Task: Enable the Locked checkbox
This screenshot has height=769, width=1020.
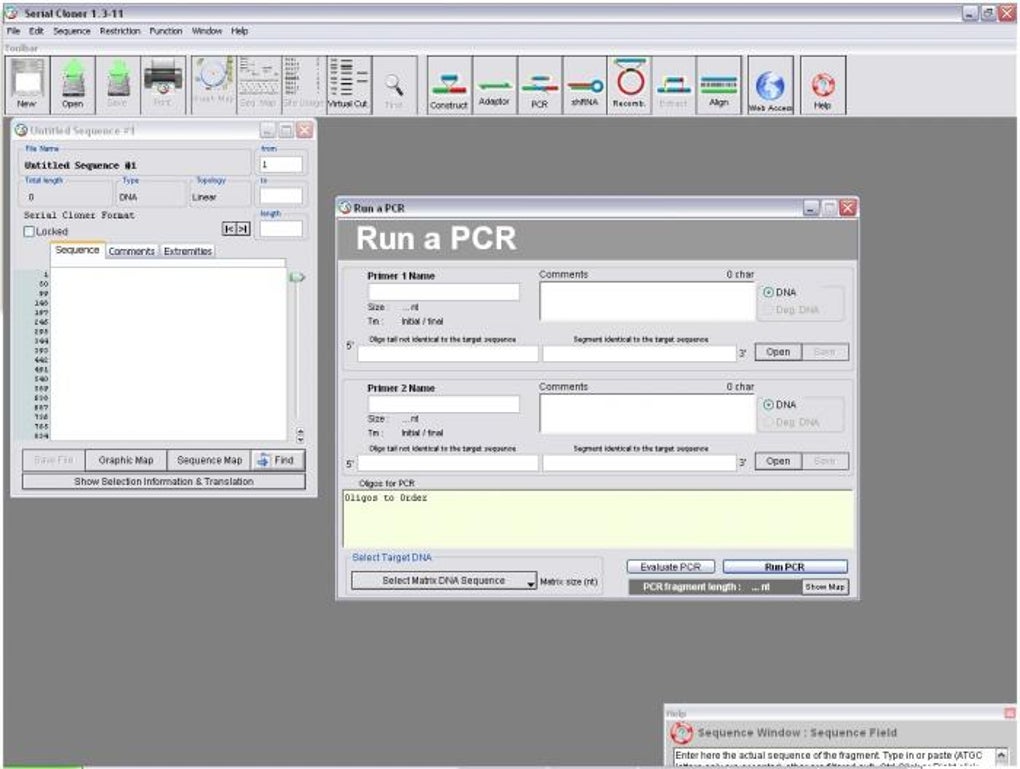Action: [x=29, y=231]
